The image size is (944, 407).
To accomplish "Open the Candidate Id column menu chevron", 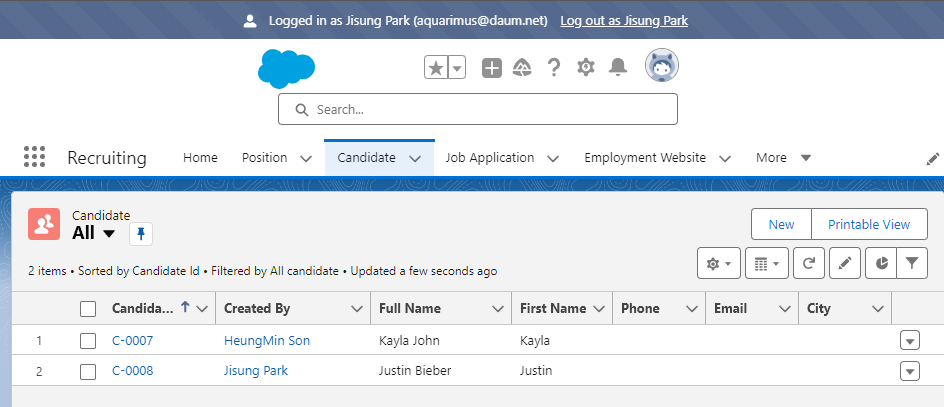I will (x=202, y=309).
